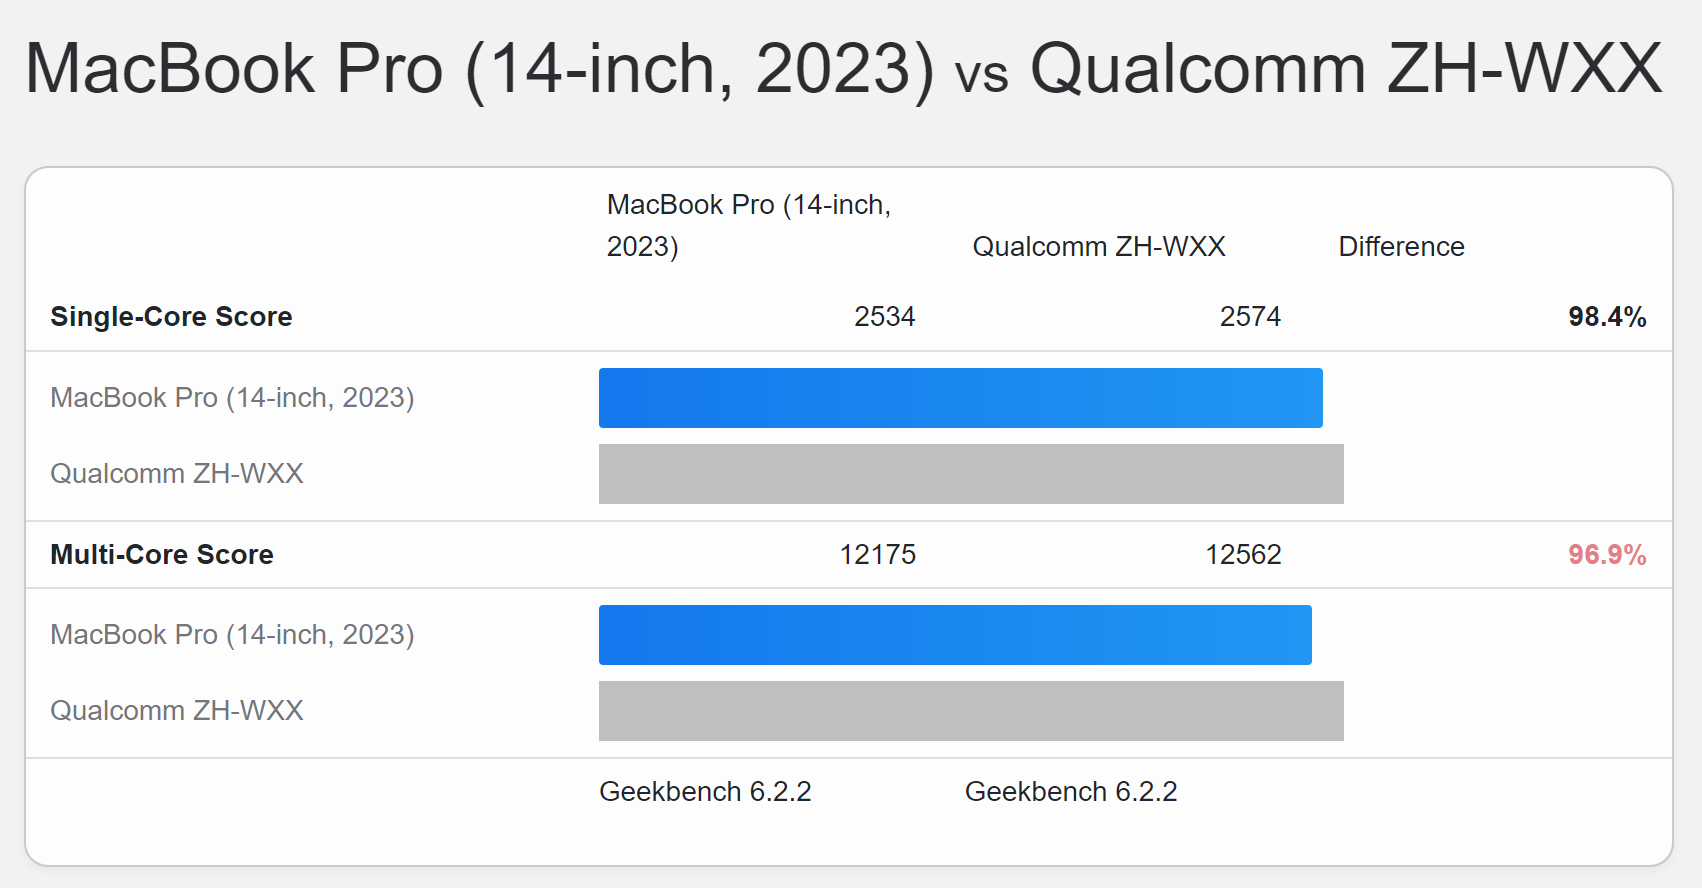Click the blue MacBook Pro single-core bar

960,398
